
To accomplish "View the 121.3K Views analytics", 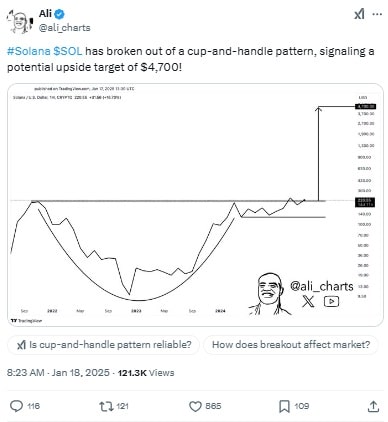I will 146,373.
